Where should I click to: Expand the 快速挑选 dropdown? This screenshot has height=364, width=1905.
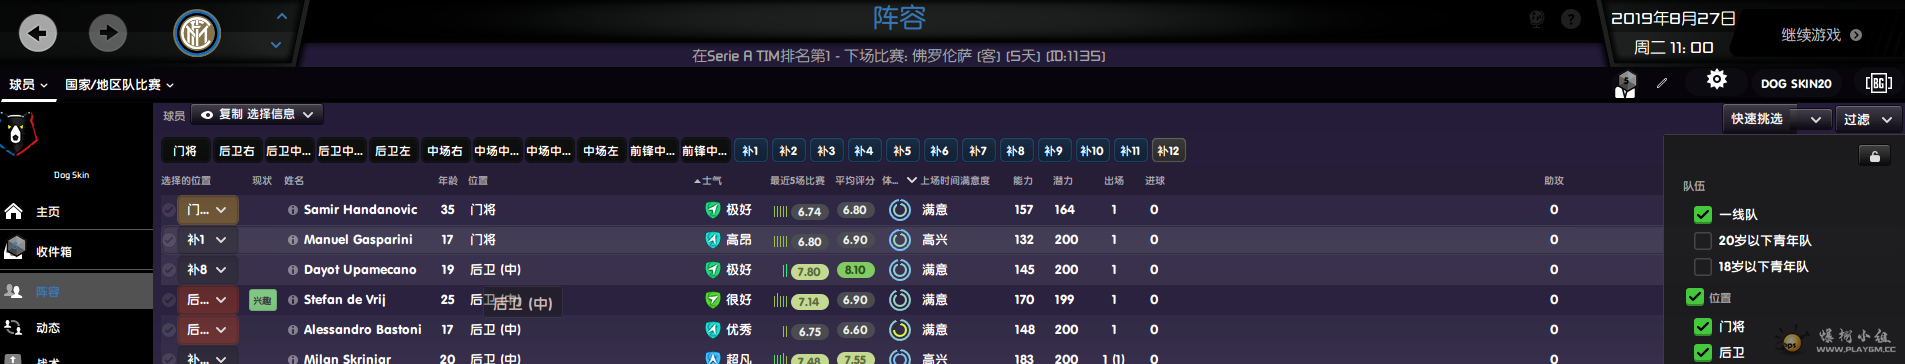point(1777,119)
